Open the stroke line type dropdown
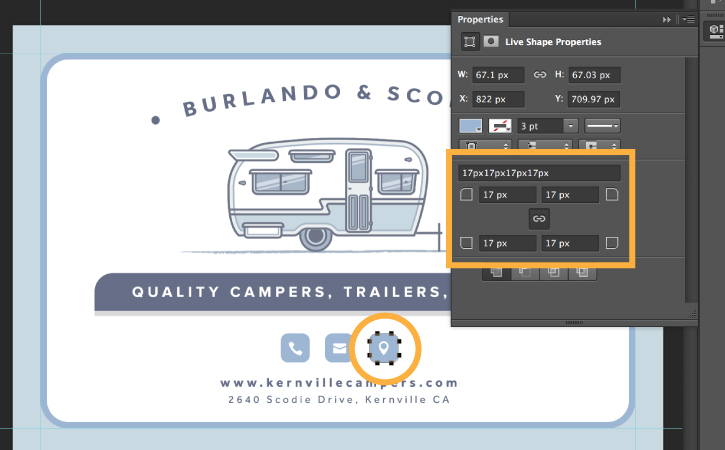This screenshot has width=725, height=450. pos(602,126)
